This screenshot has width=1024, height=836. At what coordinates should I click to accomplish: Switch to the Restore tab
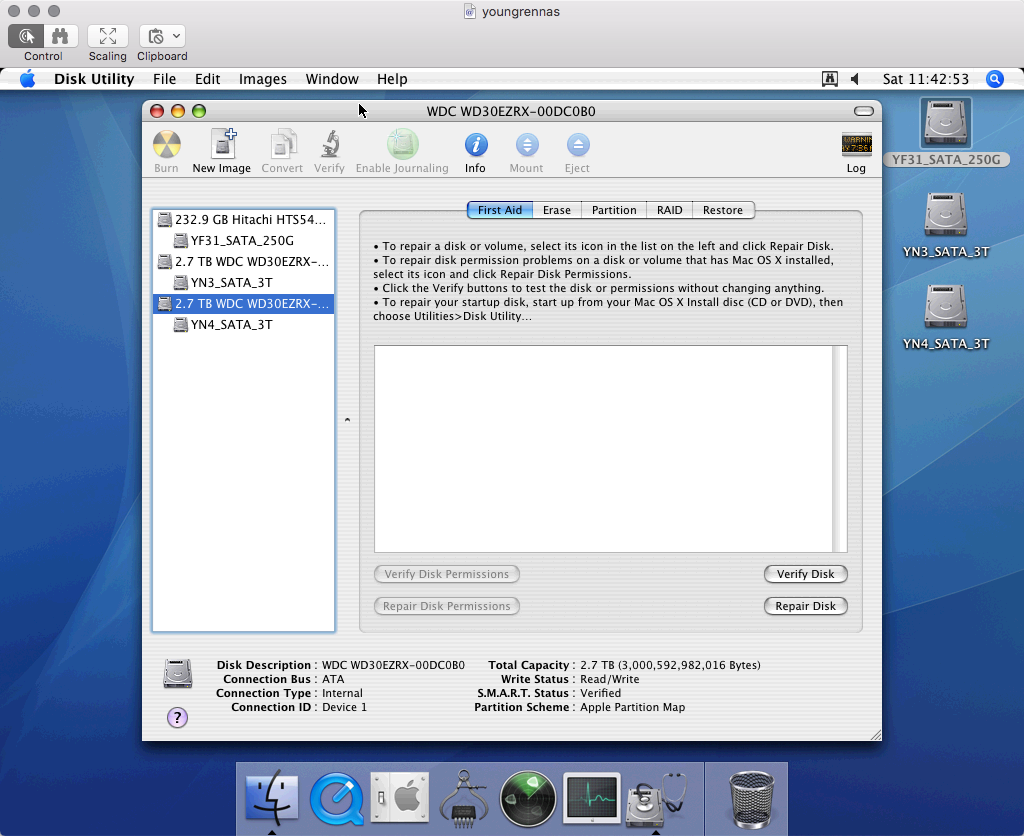pos(723,210)
